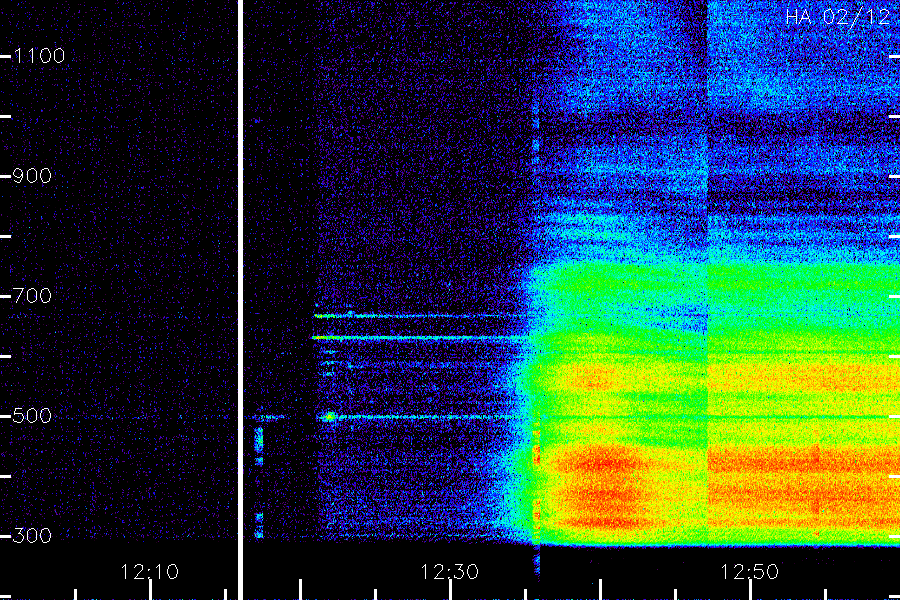Click the white vertical time marker line

tap(240, 300)
